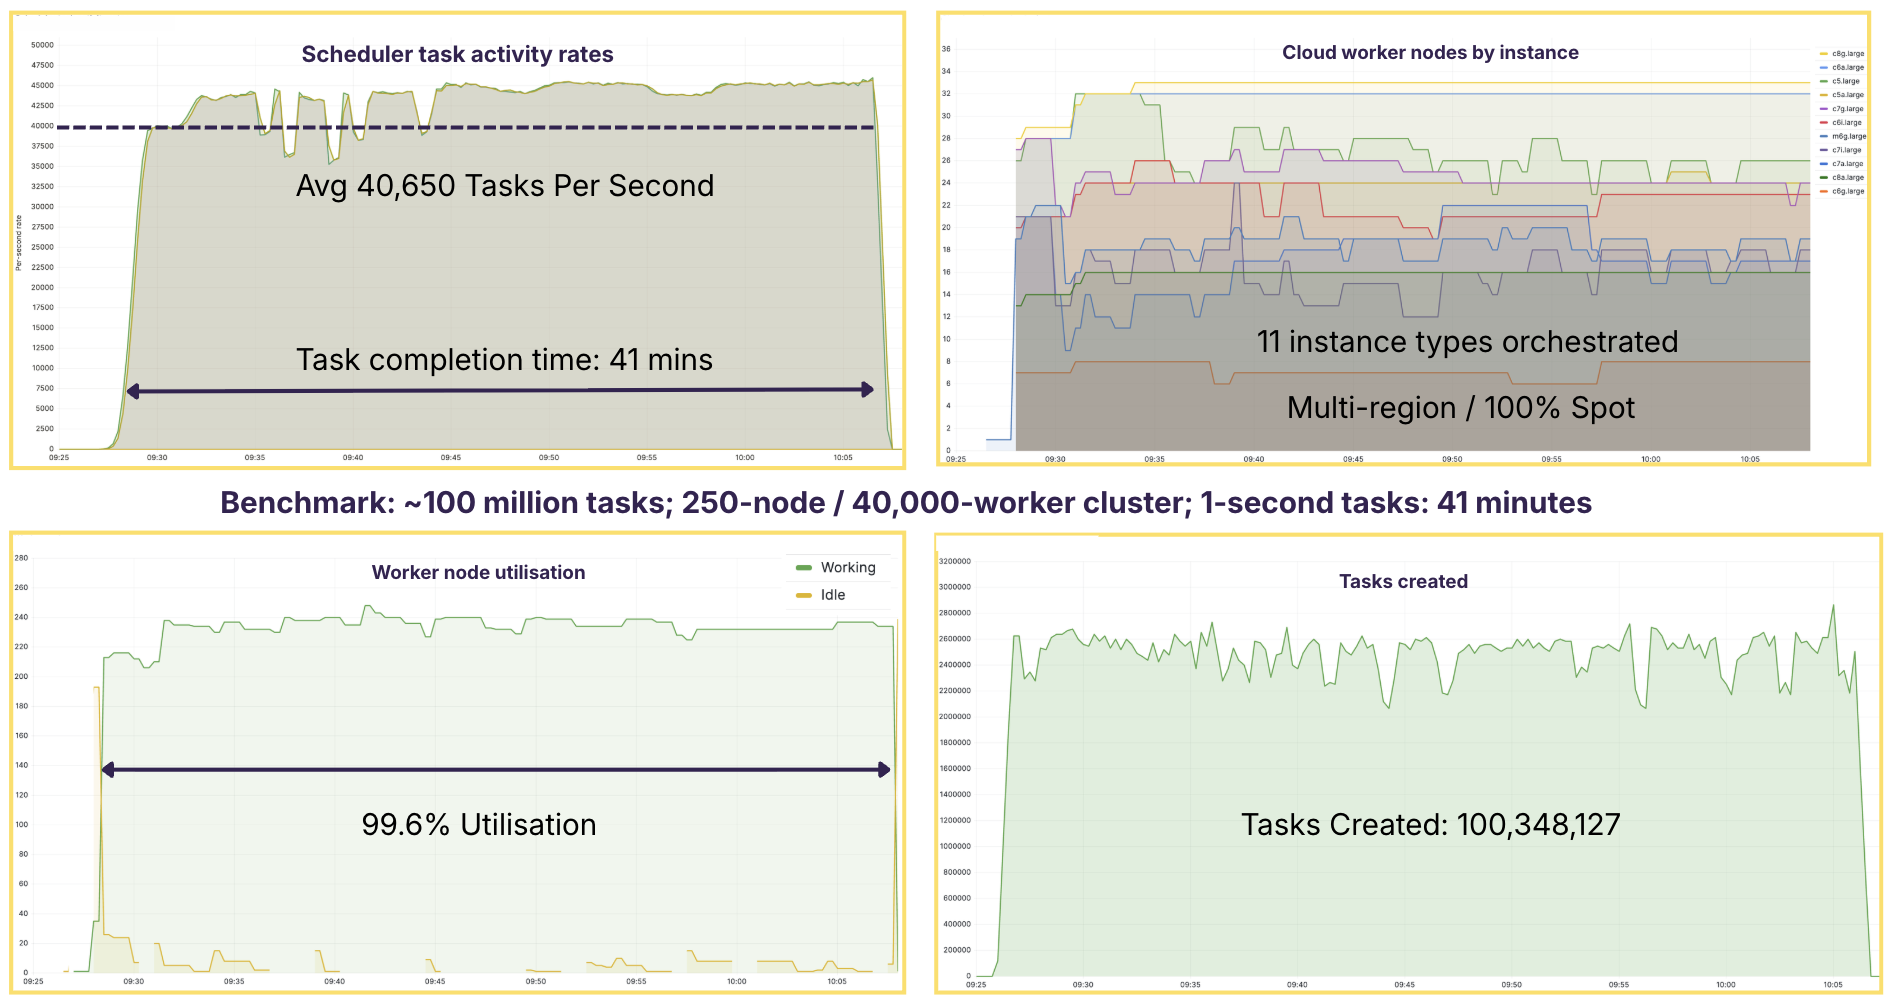Select the c7g.large legend item
The width and height of the screenshot is (1898, 1008).
(x=1847, y=109)
